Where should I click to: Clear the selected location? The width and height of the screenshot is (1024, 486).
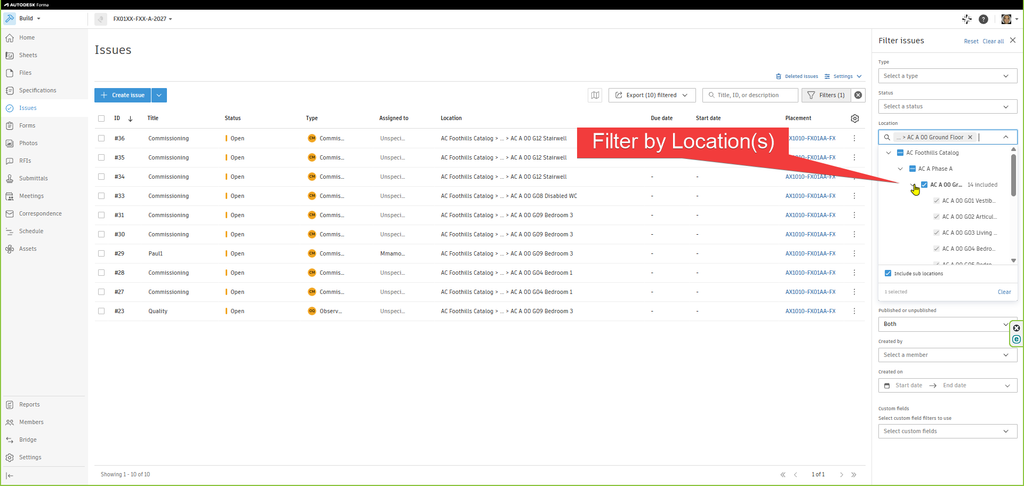coord(1004,292)
